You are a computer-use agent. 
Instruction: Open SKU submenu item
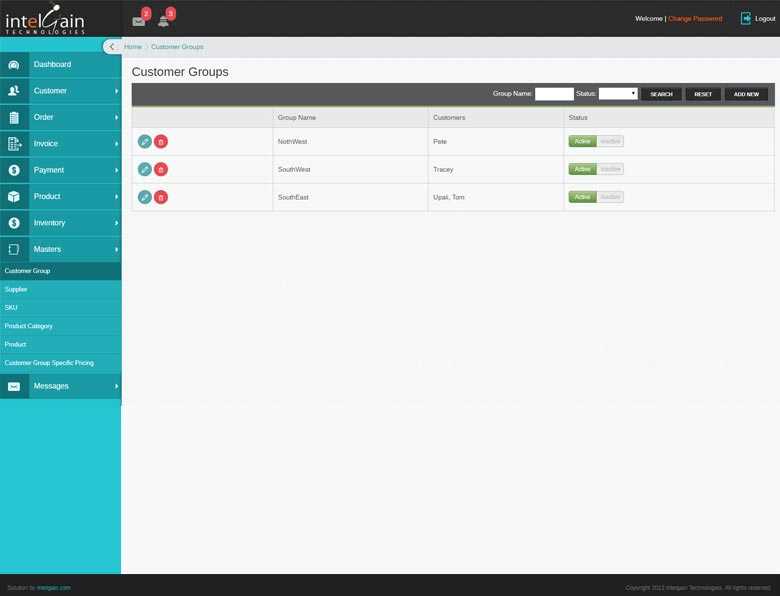(61, 308)
